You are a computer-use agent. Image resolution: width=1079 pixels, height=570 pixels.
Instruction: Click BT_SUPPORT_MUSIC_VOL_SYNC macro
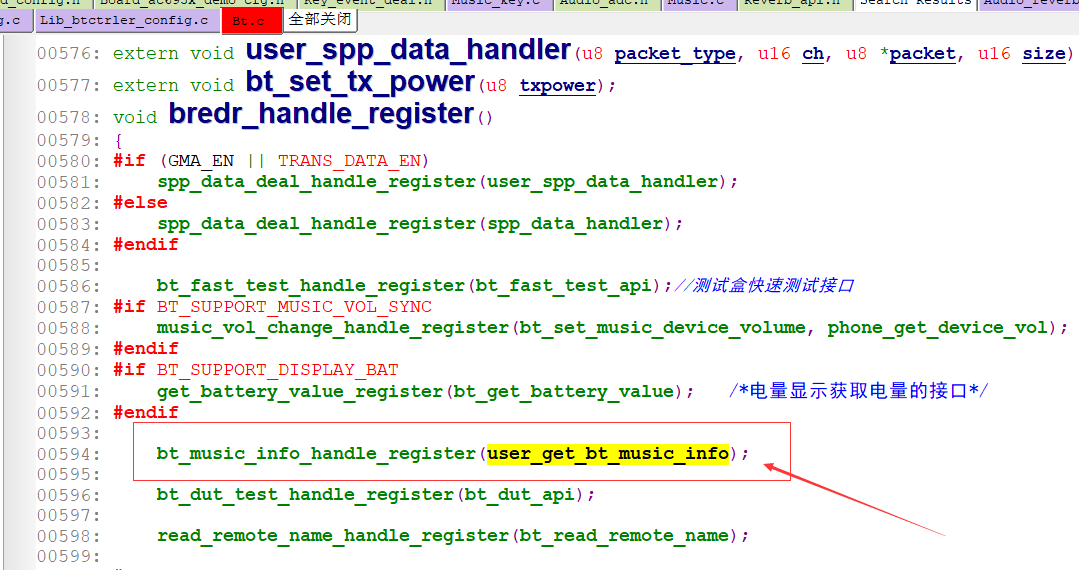pos(295,307)
